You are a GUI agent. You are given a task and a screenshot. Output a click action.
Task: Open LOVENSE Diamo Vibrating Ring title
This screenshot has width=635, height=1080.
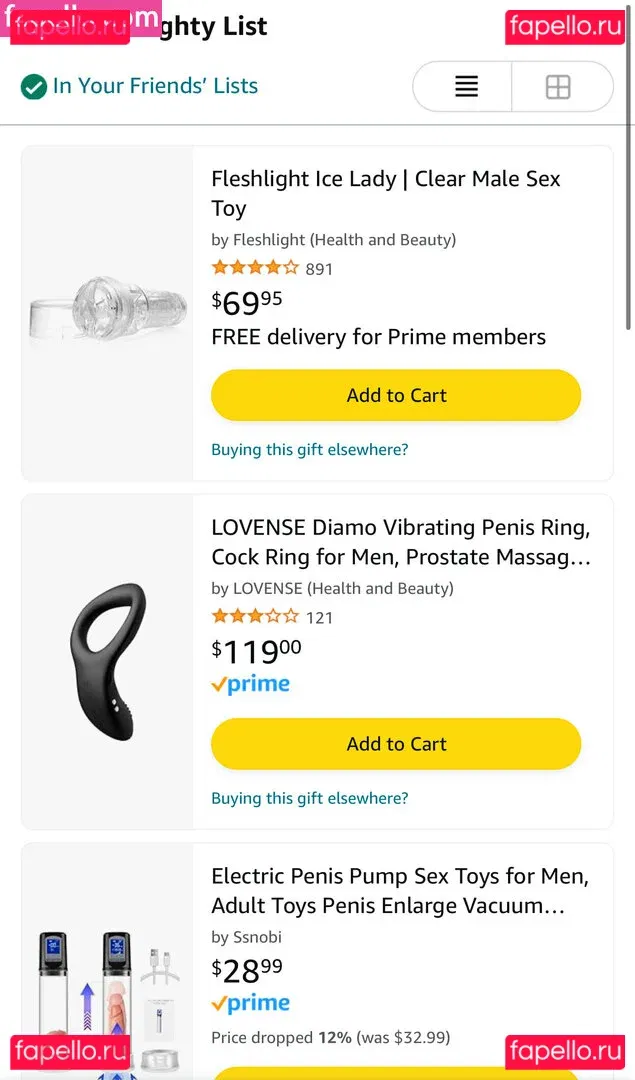click(x=400, y=542)
